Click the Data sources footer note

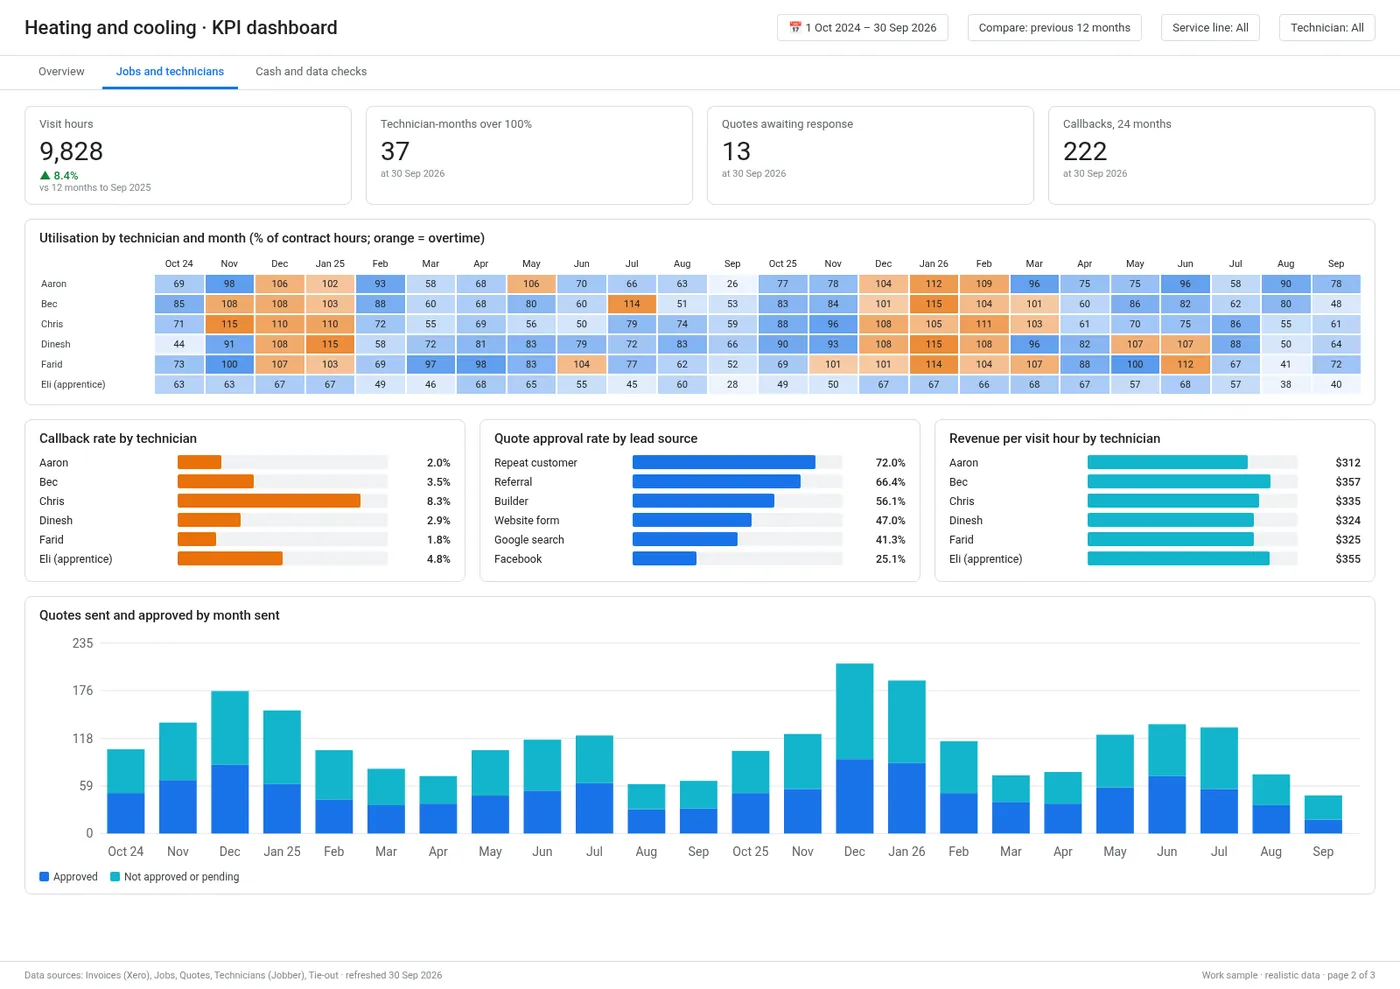(233, 975)
